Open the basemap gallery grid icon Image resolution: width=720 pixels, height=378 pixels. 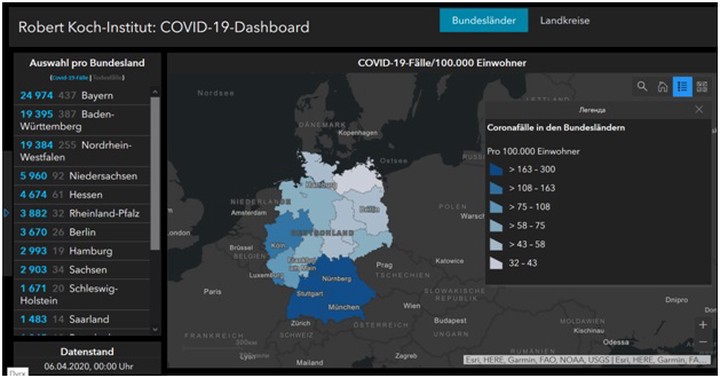pos(702,86)
